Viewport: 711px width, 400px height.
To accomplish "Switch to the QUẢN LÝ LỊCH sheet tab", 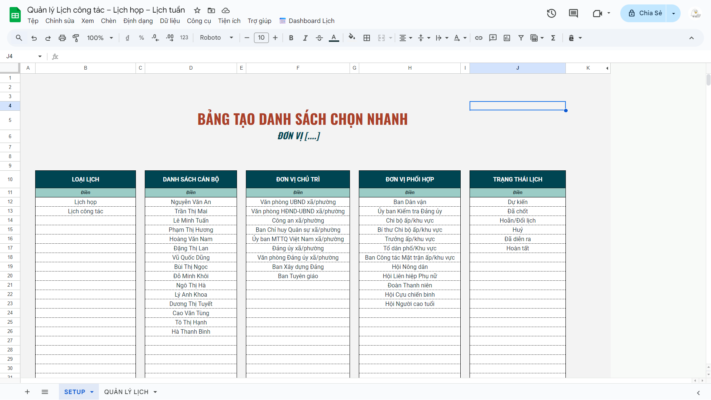I will (x=126, y=391).
